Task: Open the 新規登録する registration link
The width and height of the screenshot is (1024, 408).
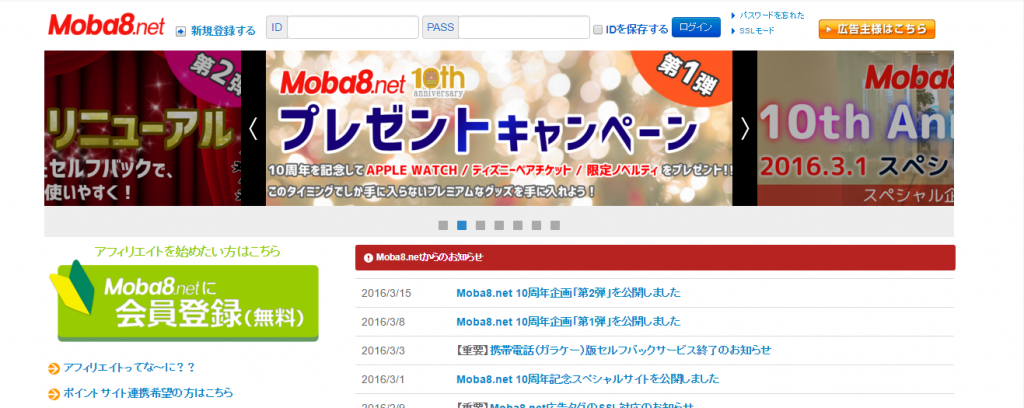Action: point(223,31)
